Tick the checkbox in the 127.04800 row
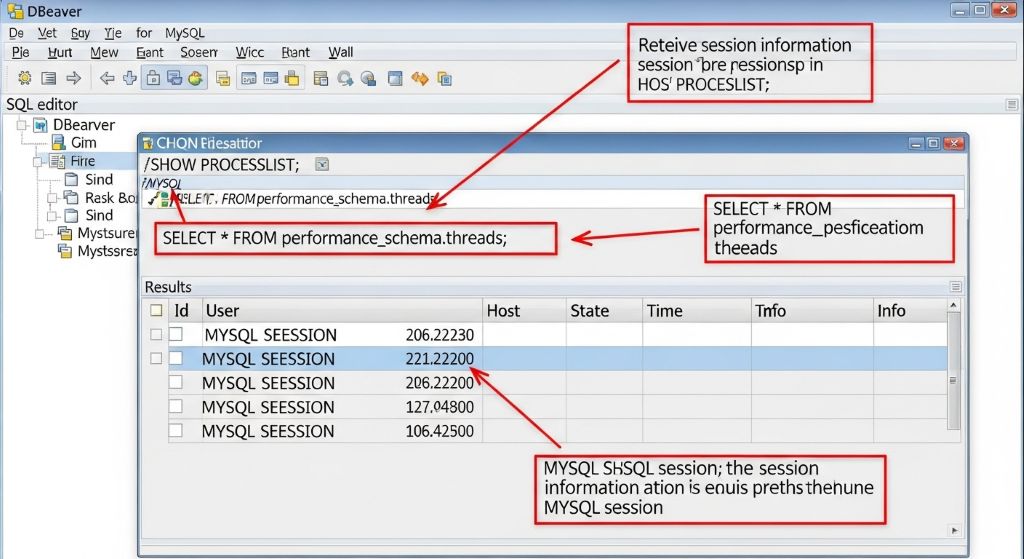 point(176,406)
